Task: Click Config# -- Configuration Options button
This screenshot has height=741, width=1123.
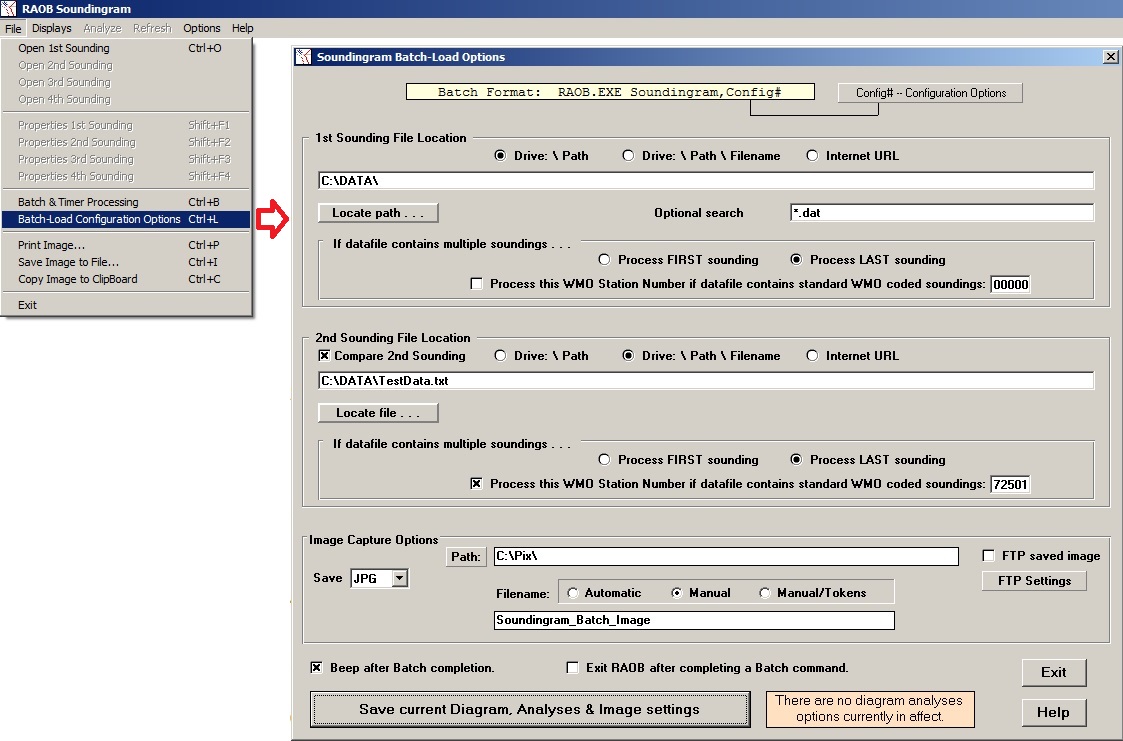Action: pos(930,93)
